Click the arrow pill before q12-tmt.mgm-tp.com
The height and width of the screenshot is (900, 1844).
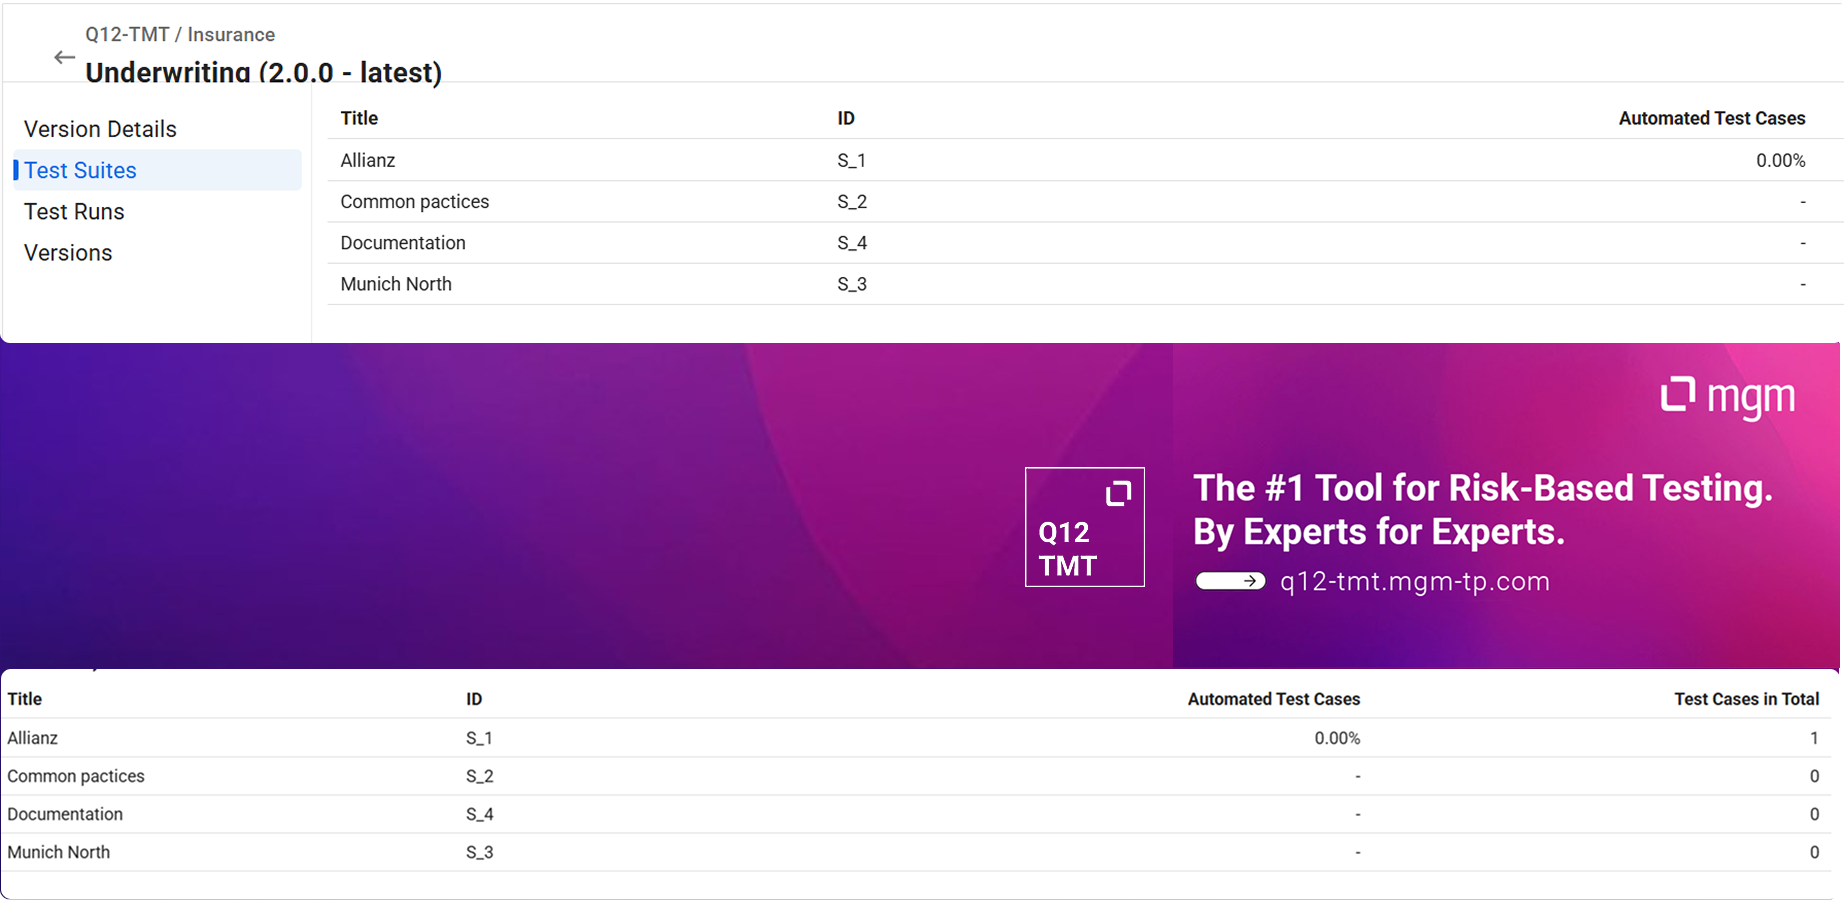pyautogui.click(x=1230, y=581)
